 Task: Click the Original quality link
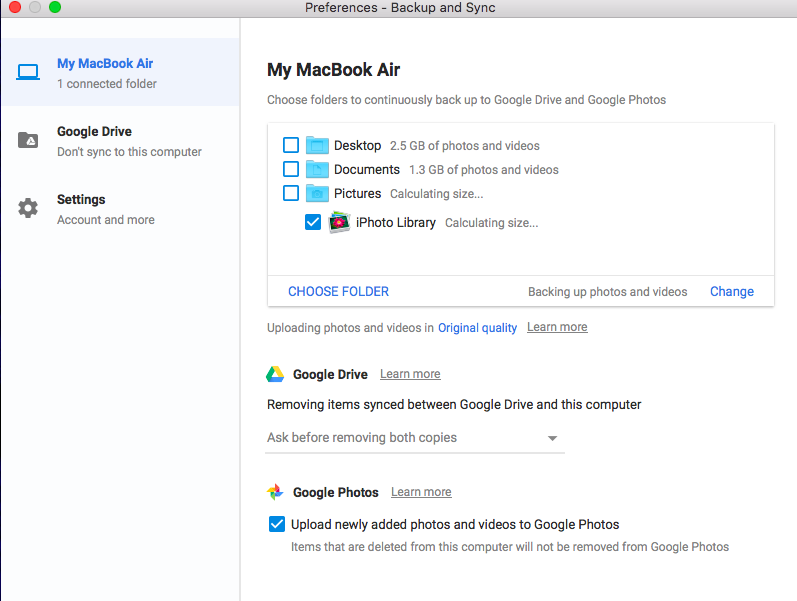[477, 328]
